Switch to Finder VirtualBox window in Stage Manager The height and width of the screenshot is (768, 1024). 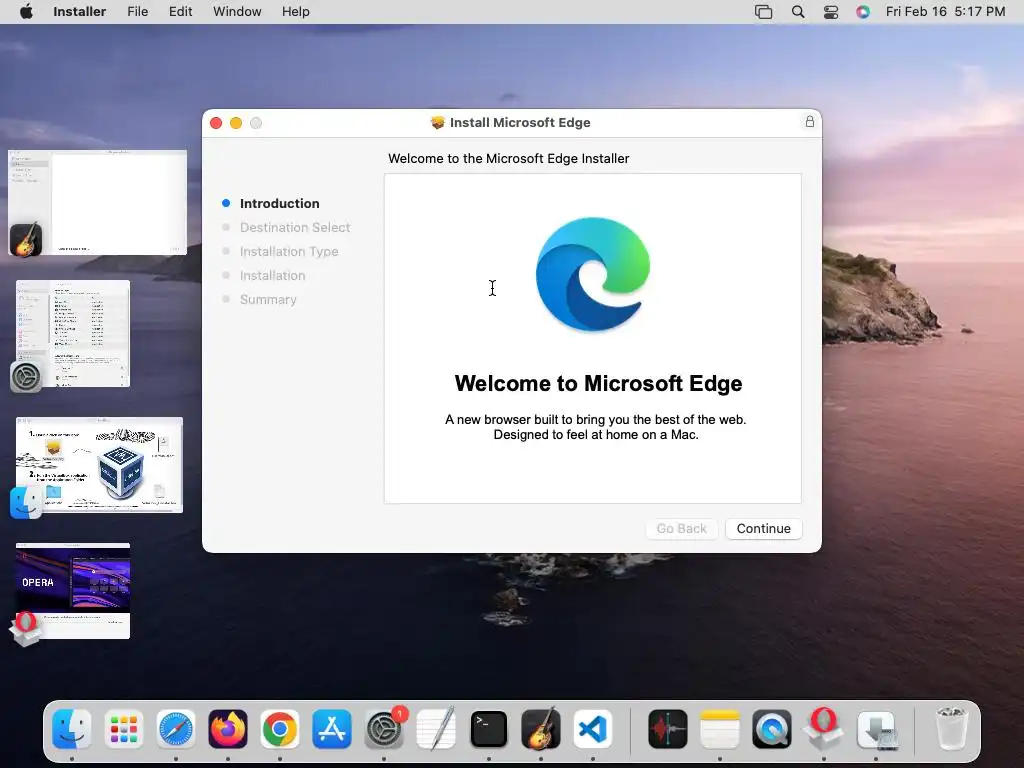(99, 465)
